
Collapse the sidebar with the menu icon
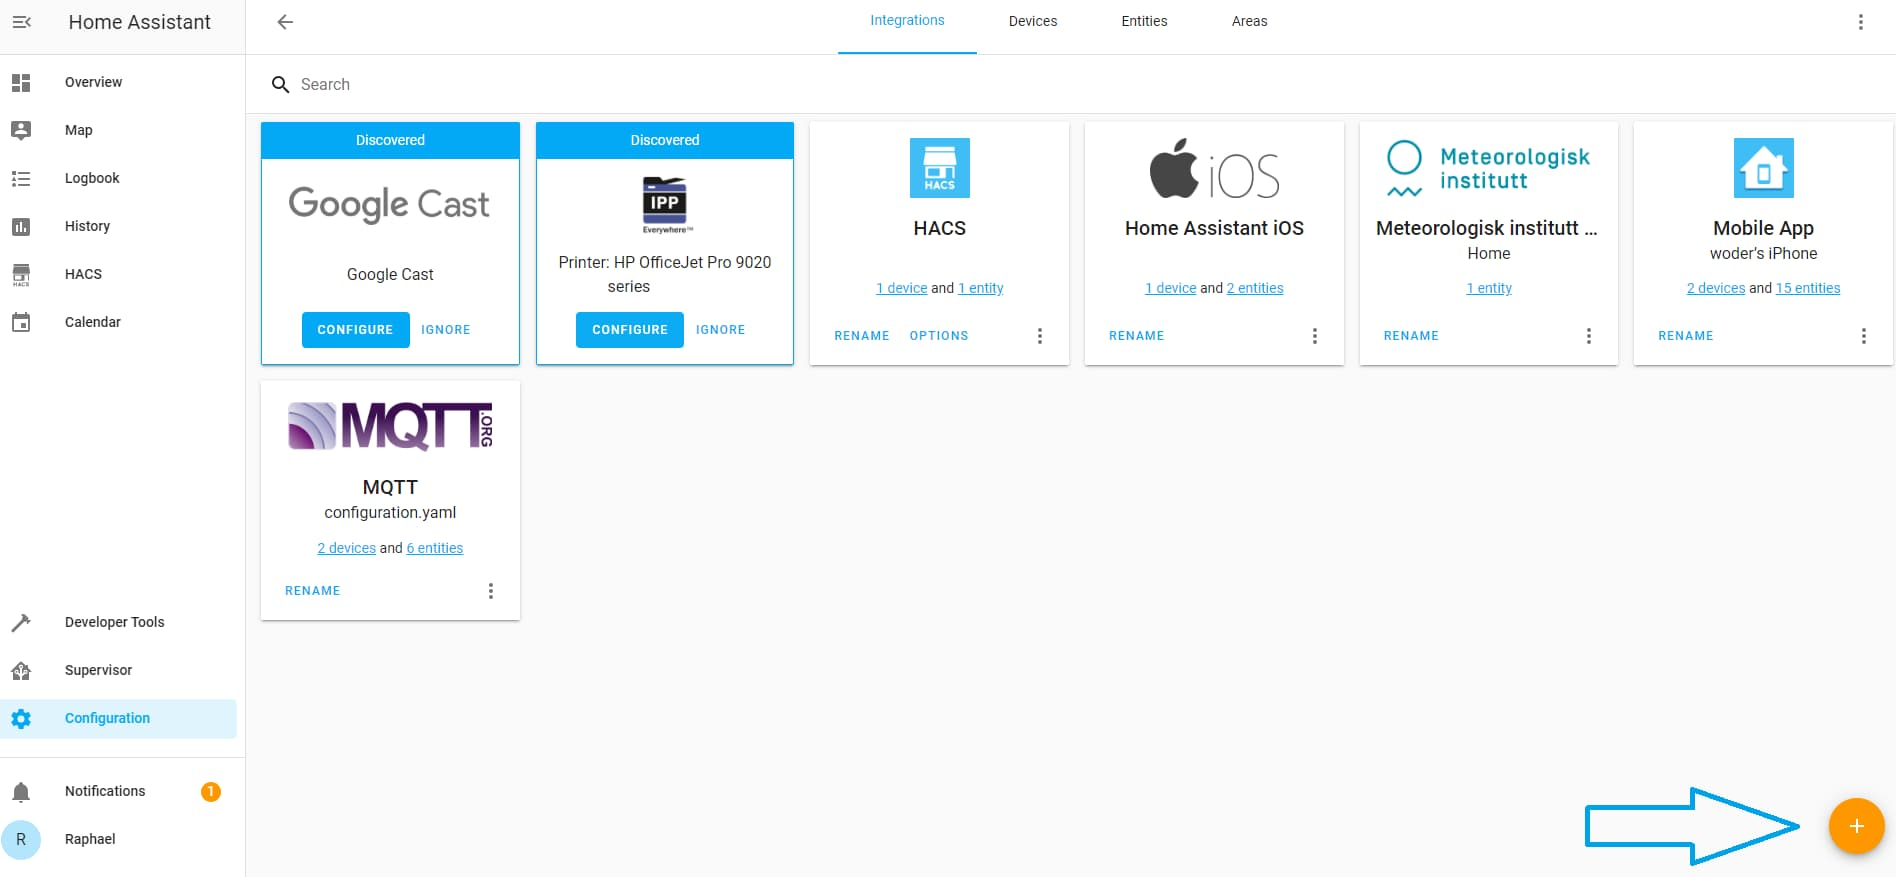(x=21, y=22)
